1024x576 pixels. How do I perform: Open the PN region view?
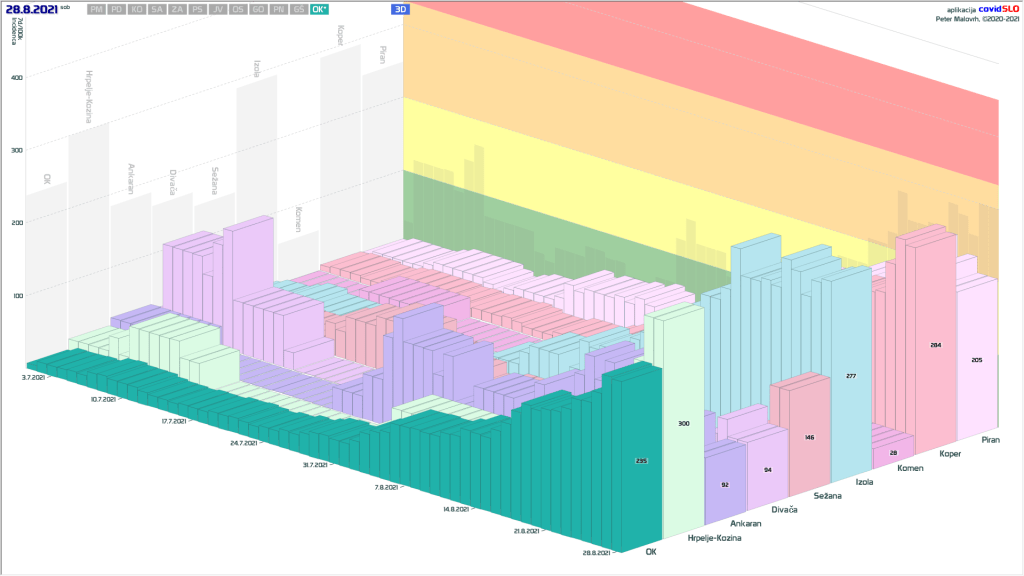point(277,9)
